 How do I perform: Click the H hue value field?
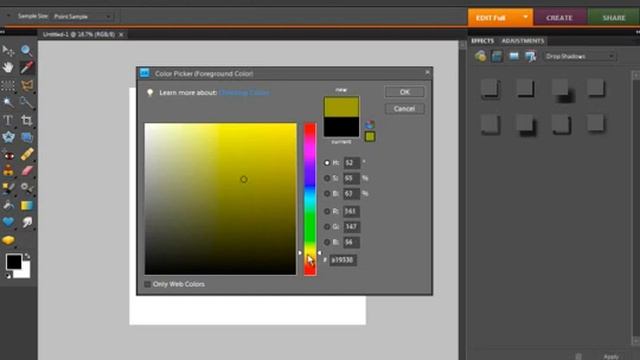coord(352,163)
